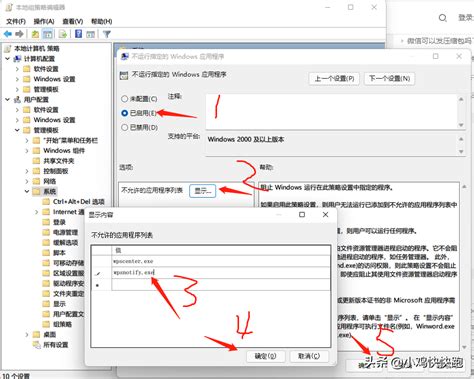Viewport: 474px width, 379px height.
Task: Select the 未配置(C) radio button
Action: [125, 99]
